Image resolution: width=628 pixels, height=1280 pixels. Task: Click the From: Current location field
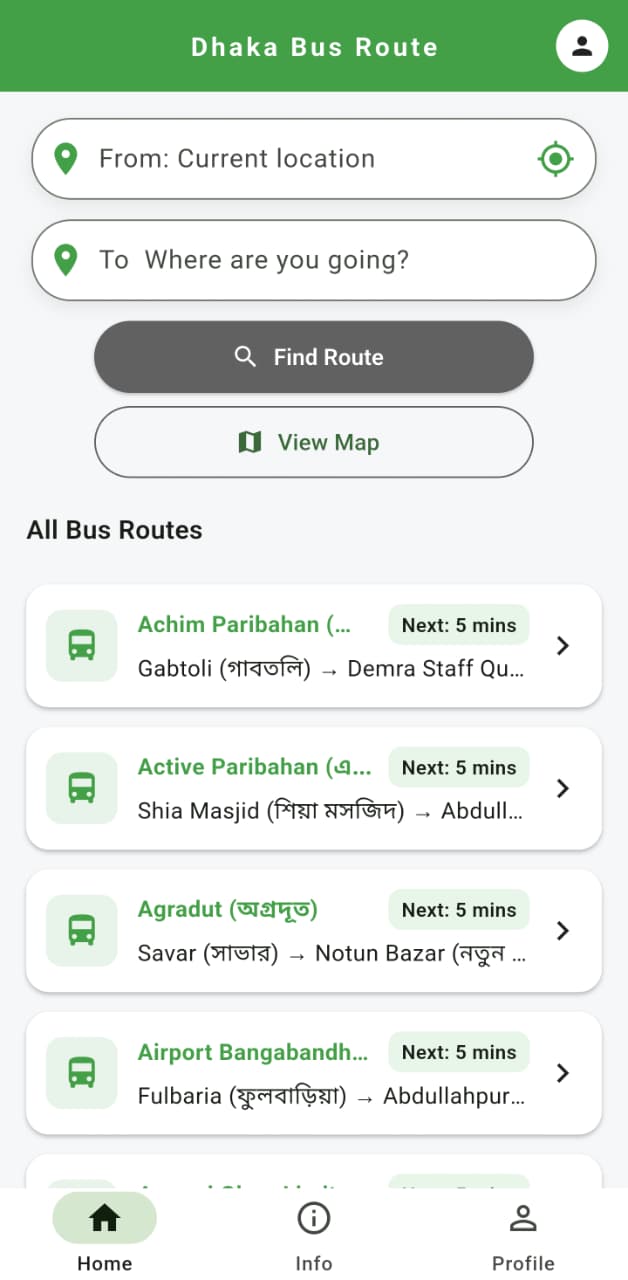tap(300, 158)
